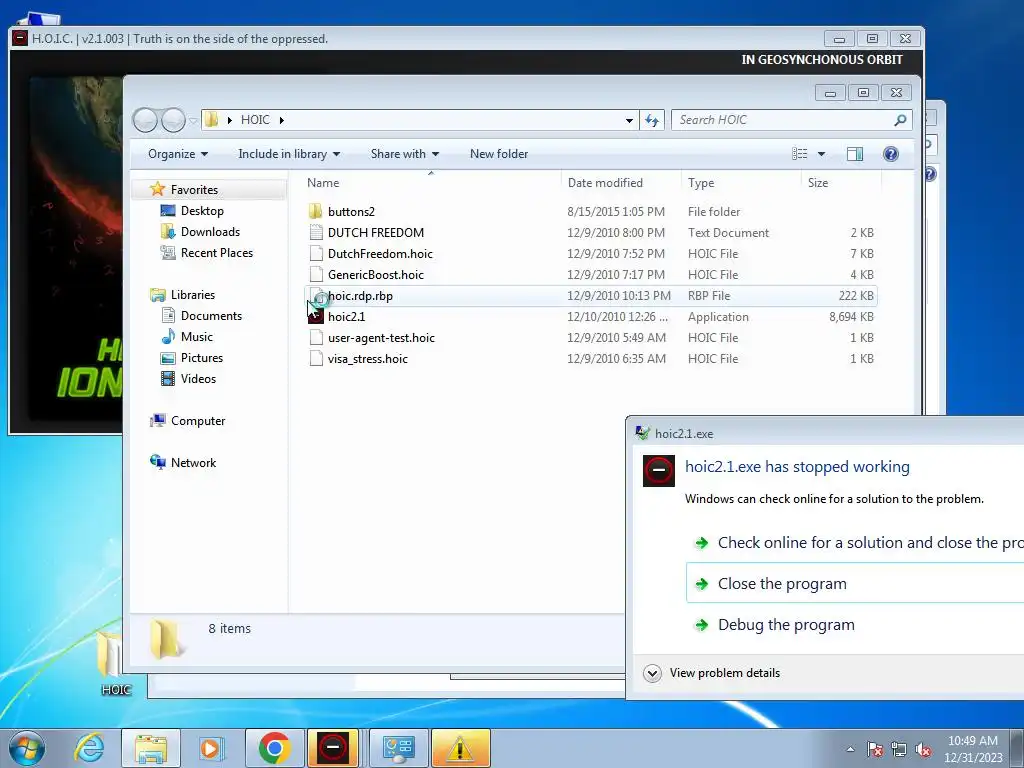Image resolution: width=1024 pixels, height=768 pixels.
Task: Open the Organize menu
Action: click(x=178, y=154)
